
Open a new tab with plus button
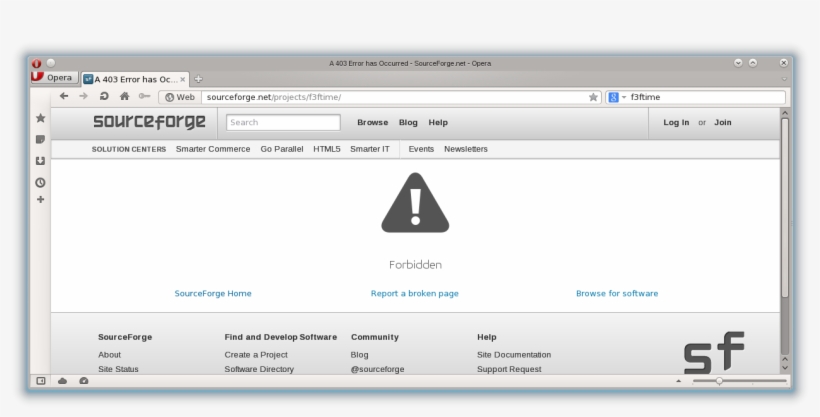(198, 79)
